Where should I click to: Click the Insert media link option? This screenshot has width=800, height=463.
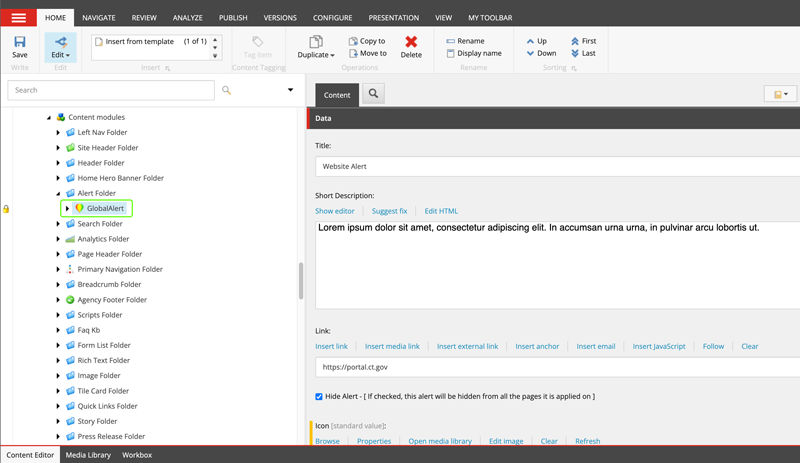[x=392, y=346]
